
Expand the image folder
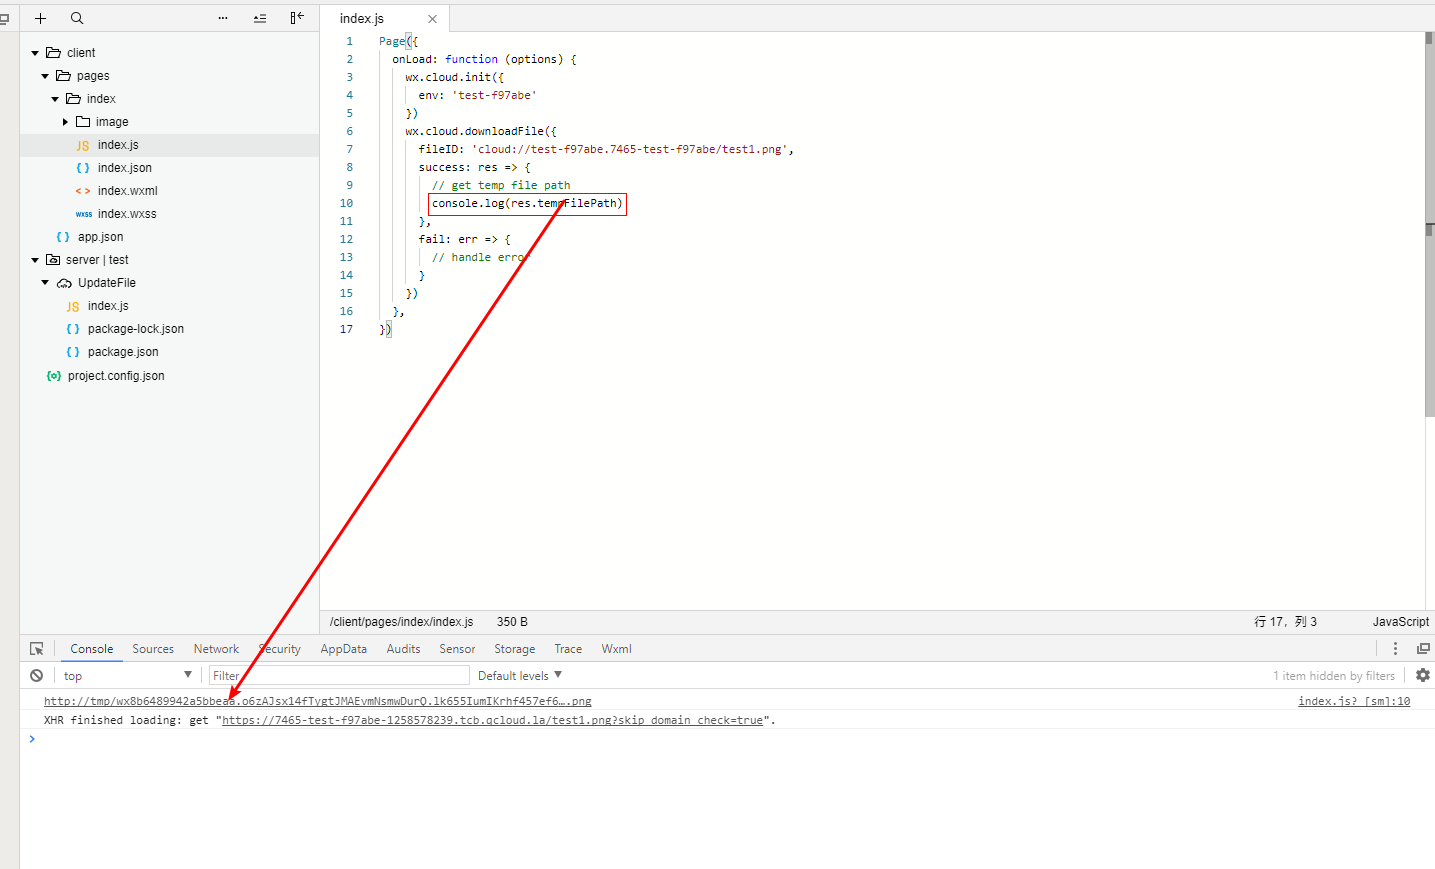[65, 122]
